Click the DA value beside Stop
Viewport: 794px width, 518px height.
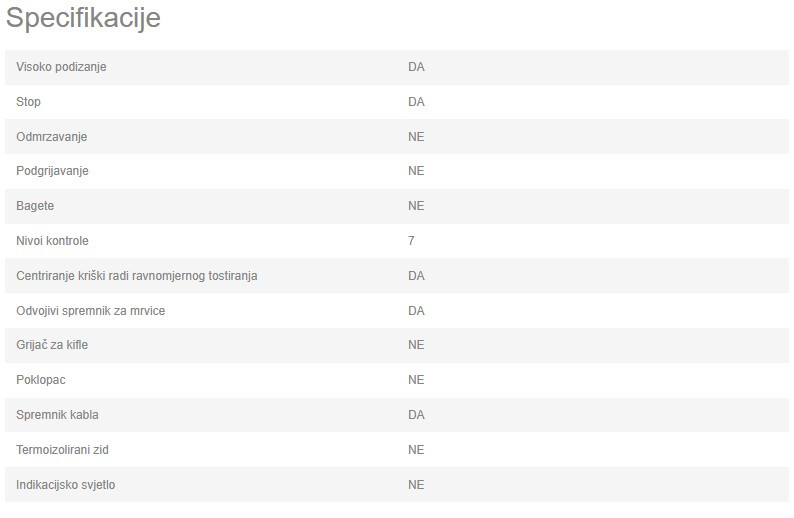tap(416, 102)
